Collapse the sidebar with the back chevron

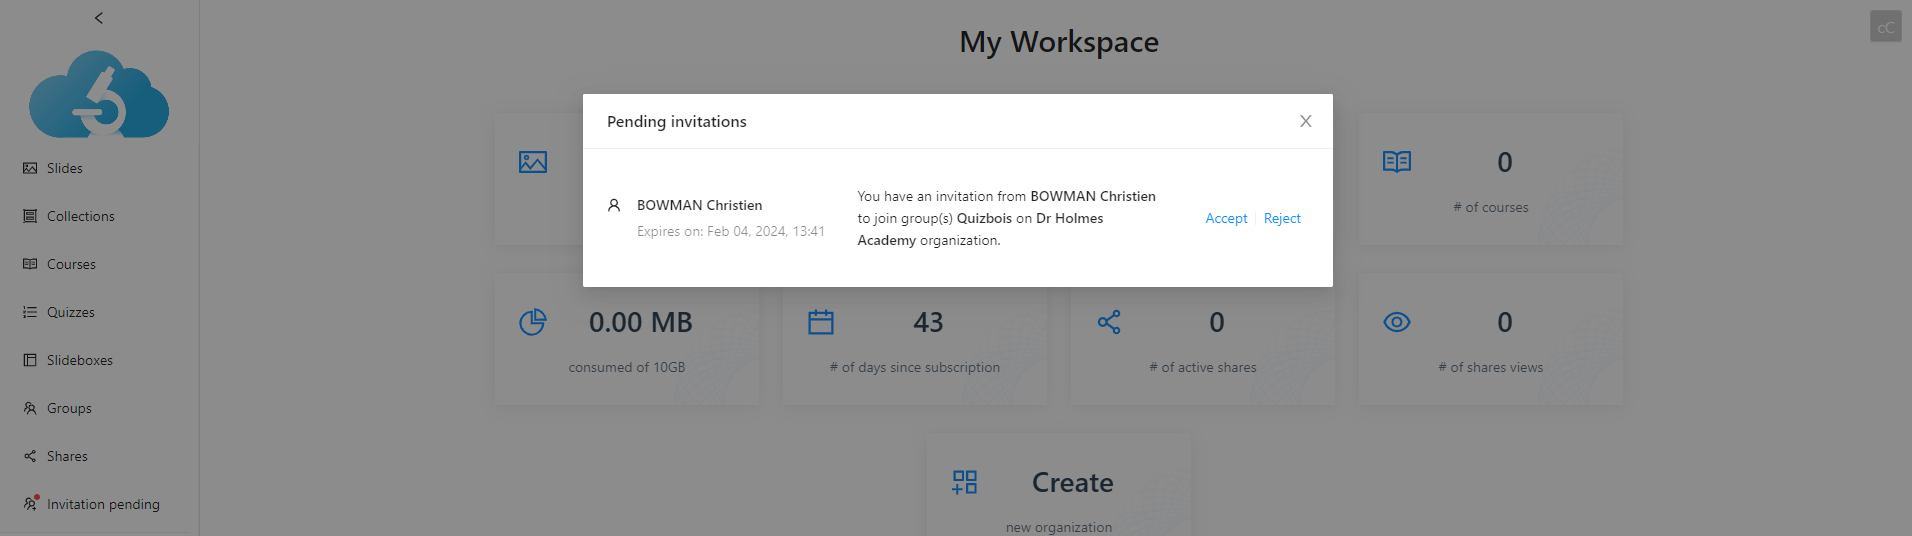click(x=98, y=18)
